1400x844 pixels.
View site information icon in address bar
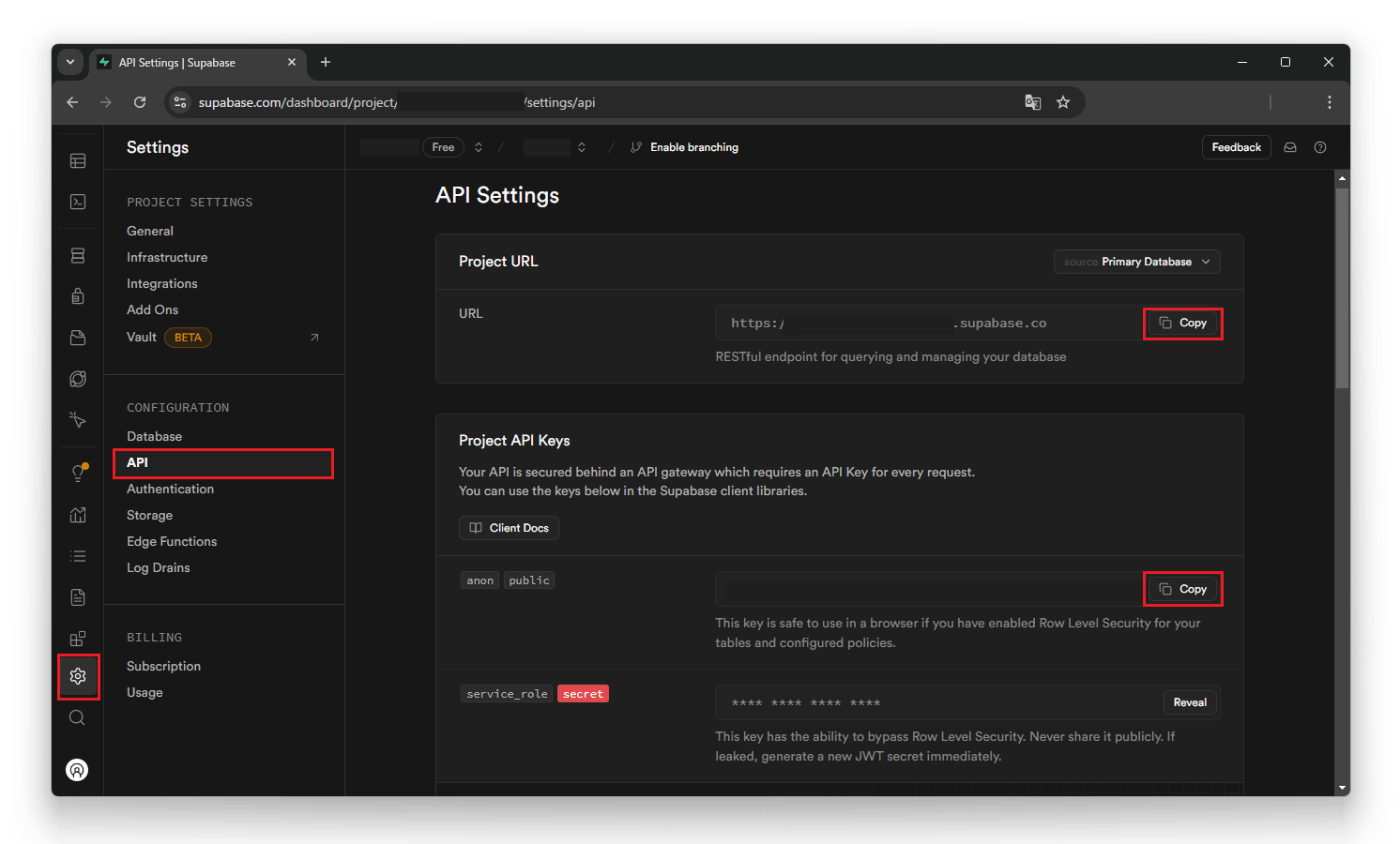tap(179, 102)
